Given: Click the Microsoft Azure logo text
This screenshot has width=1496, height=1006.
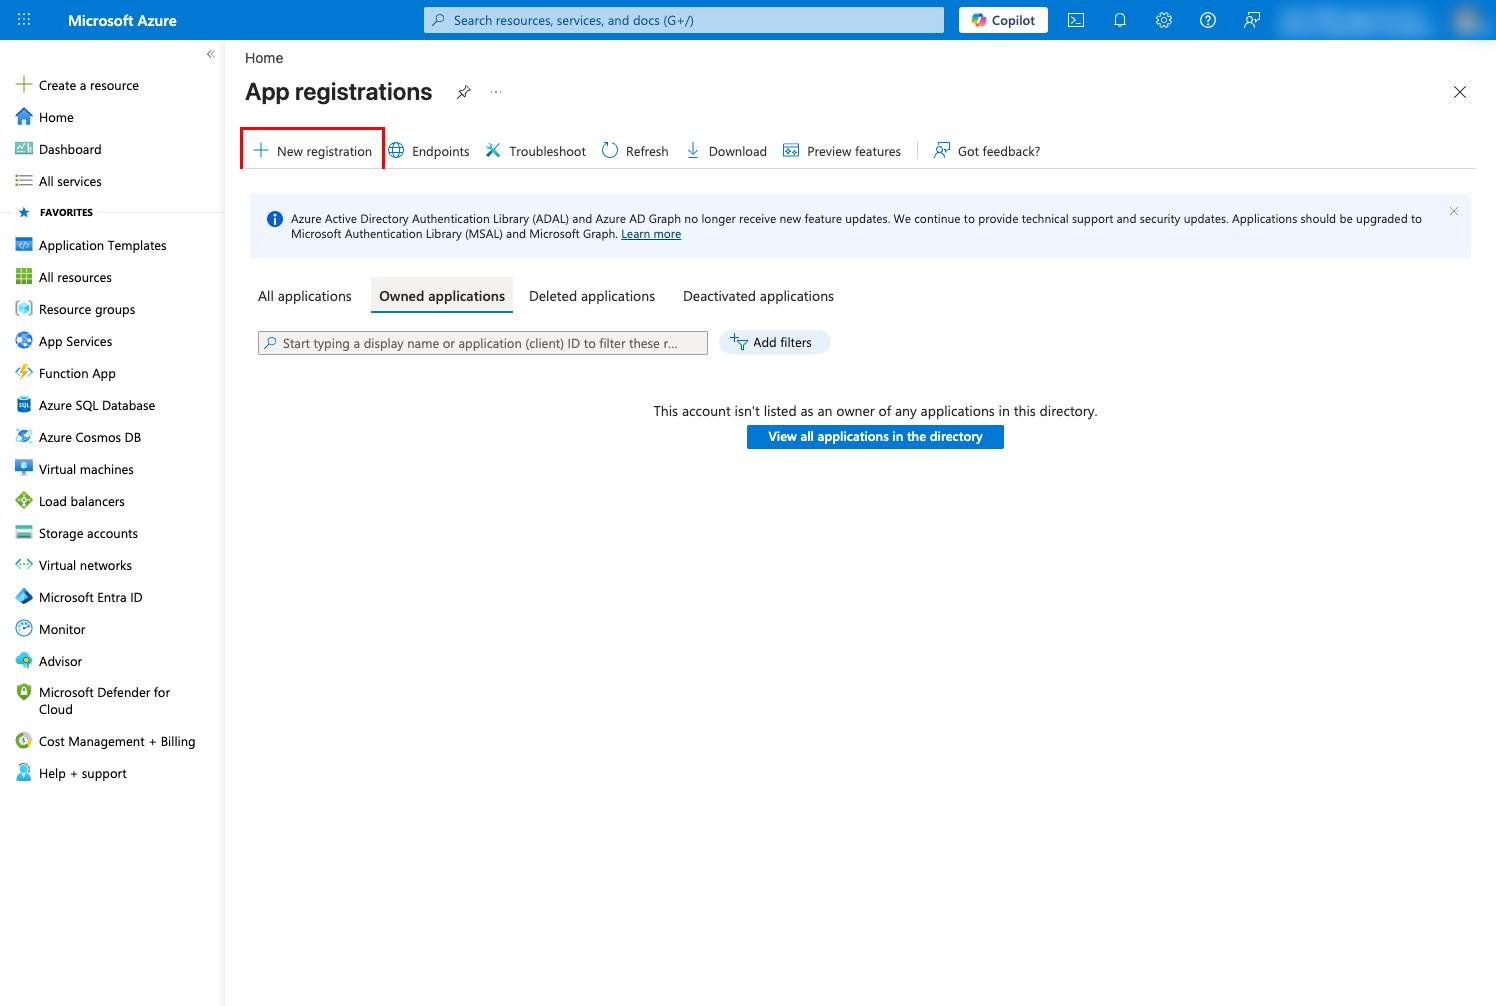Looking at the screenshot, I should point(122,20).
